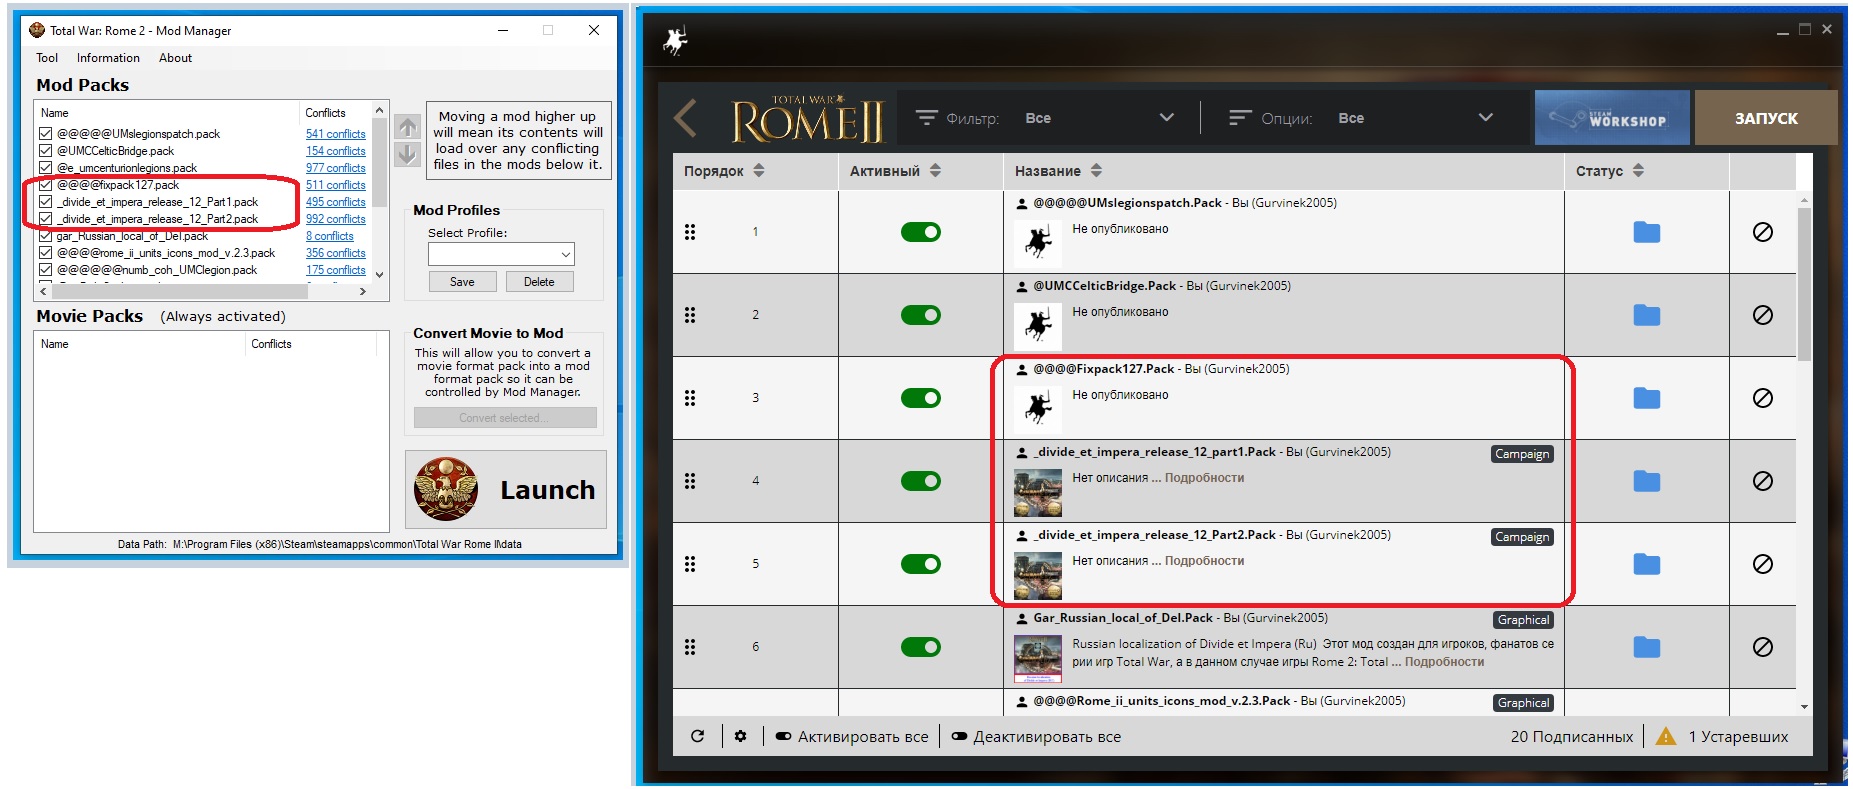
Task: Grab drag handle of row 6 in launcher
Action: [690, 647]
